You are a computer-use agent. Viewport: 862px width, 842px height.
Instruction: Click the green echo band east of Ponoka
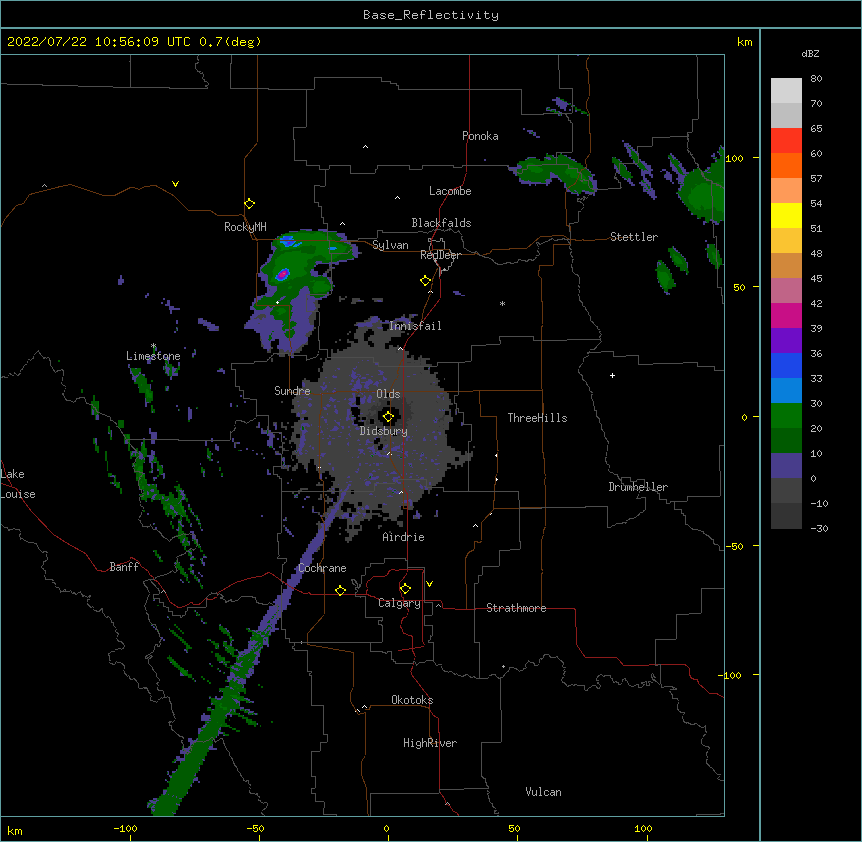pyautogui.click(x=552, y=172)
